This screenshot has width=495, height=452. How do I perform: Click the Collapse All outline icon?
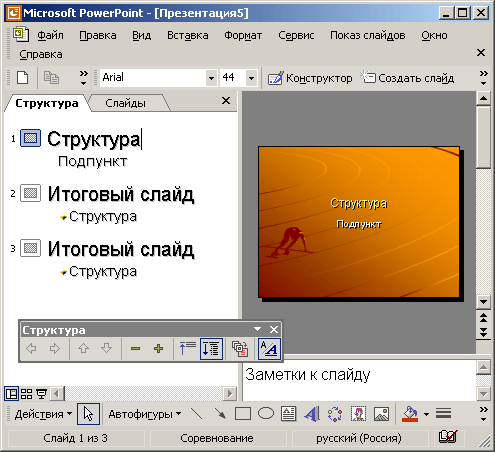click(188, 349)
